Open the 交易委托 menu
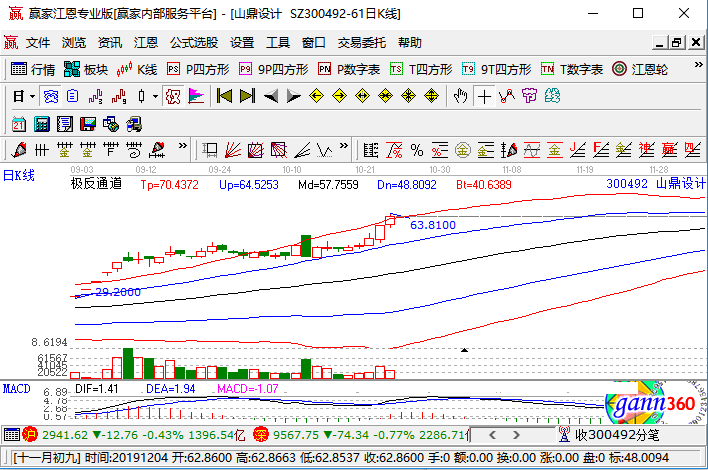The image size is (708, 470). pyautogui.click(x=362, y=43)
